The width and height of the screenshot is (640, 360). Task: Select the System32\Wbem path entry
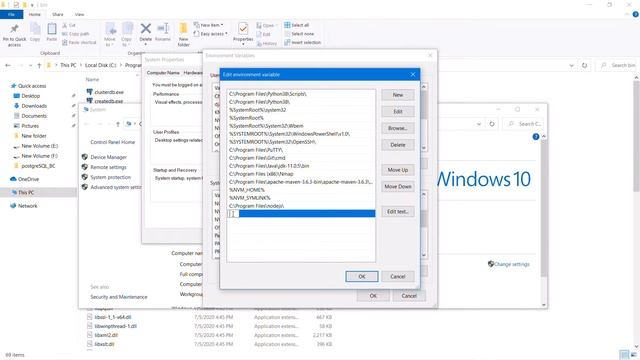301,126
